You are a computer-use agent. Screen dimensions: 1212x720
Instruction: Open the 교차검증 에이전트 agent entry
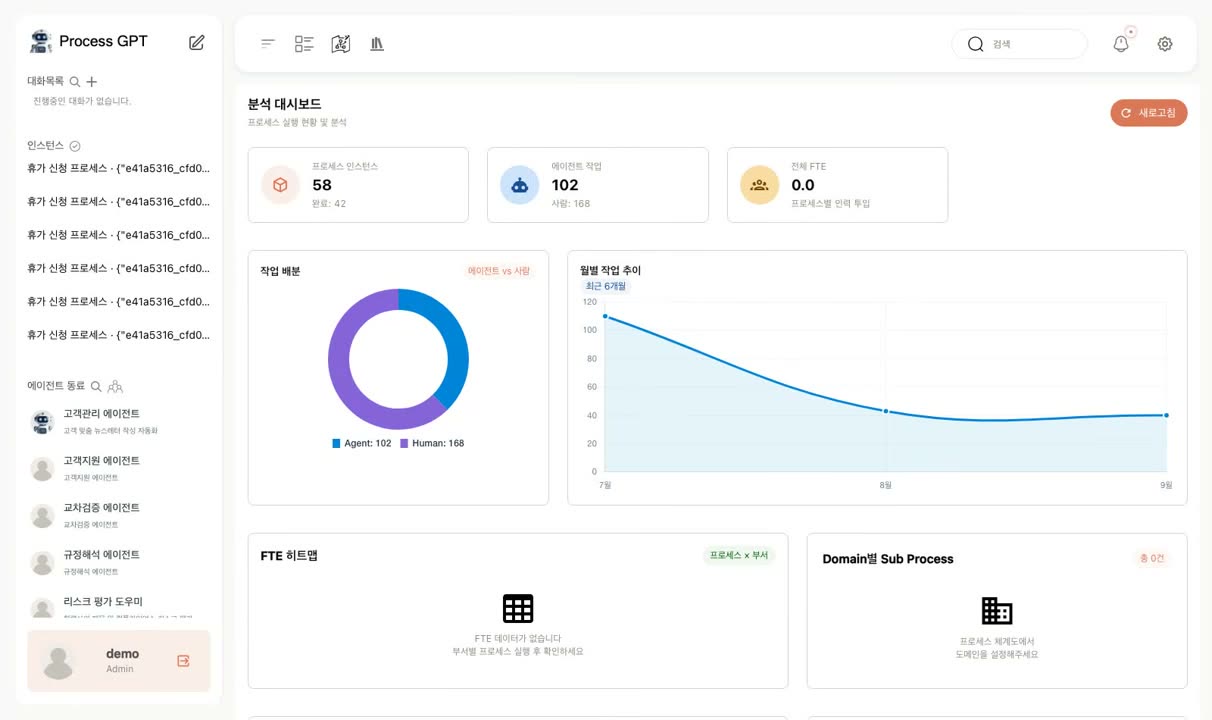point(119,515)
